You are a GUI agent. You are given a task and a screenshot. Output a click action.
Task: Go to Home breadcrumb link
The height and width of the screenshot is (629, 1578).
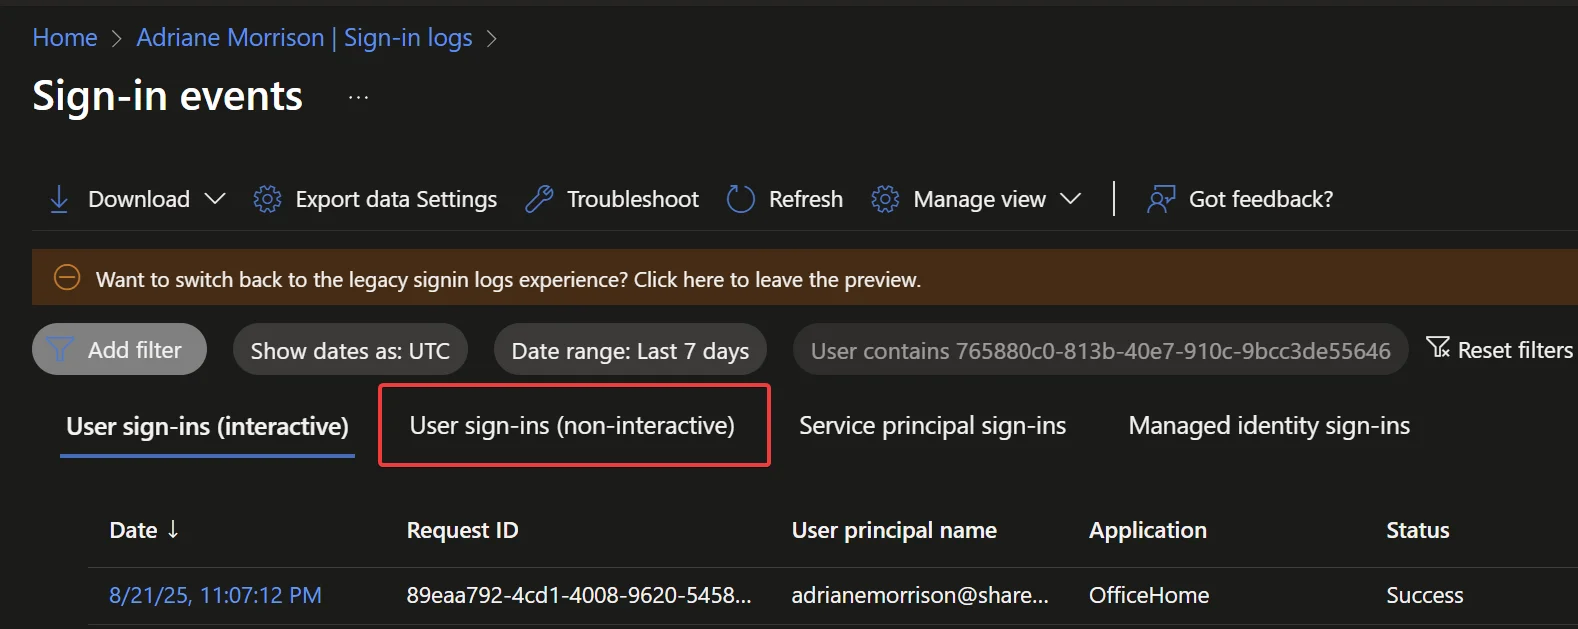pyautogui.click(x=65, y=38)
